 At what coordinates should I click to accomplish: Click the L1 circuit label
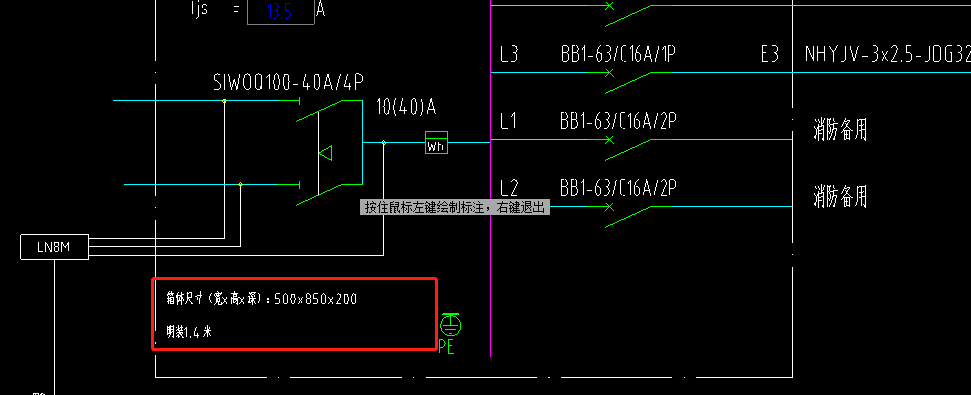tap(508, 121)
